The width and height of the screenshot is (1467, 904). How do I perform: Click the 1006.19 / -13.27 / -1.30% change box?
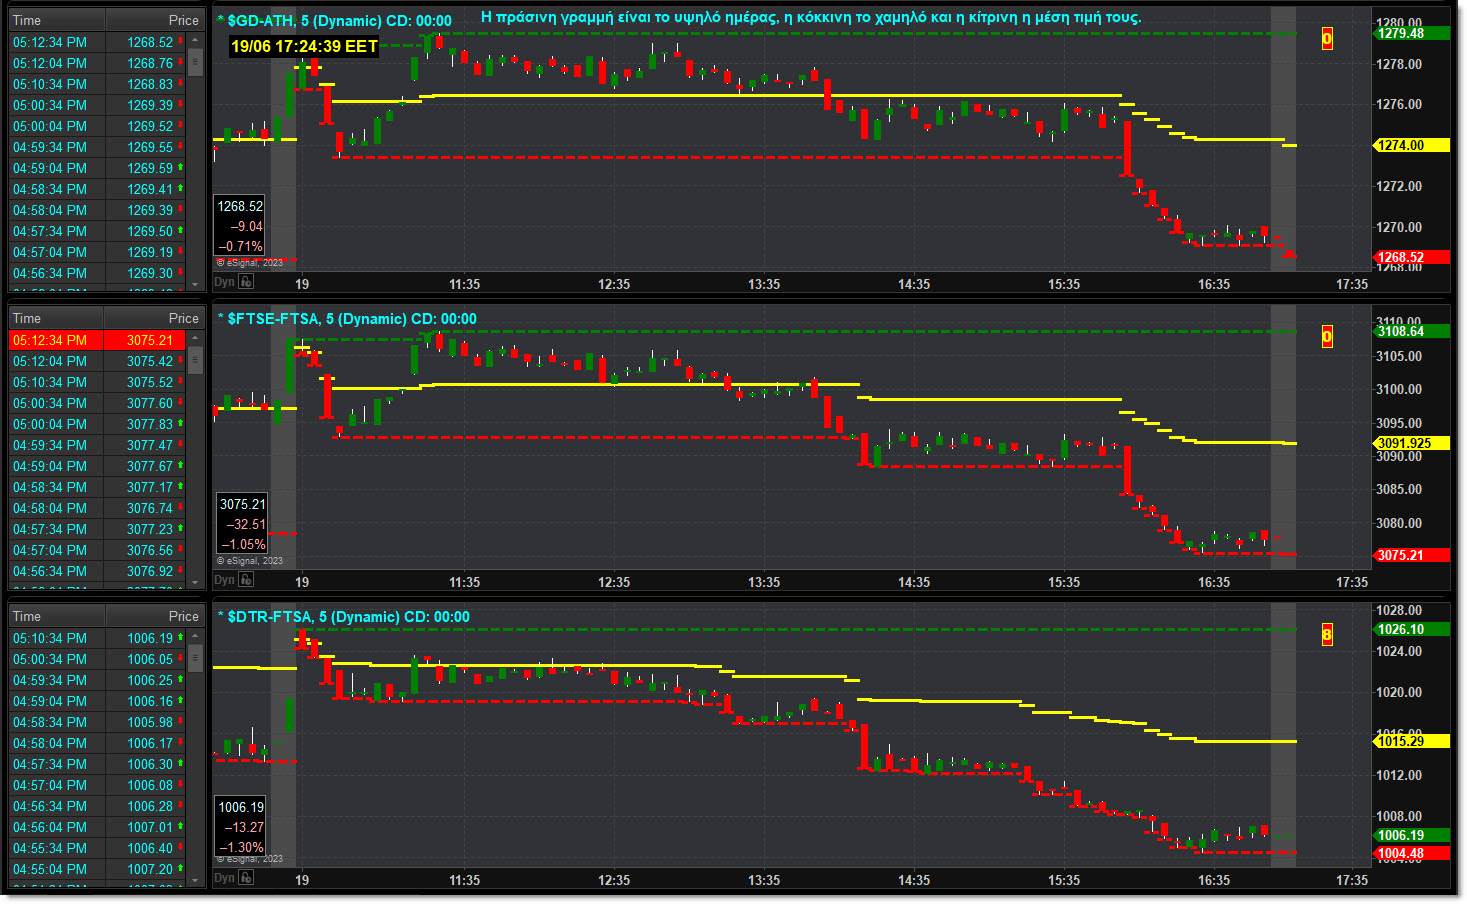pos(241,827)
